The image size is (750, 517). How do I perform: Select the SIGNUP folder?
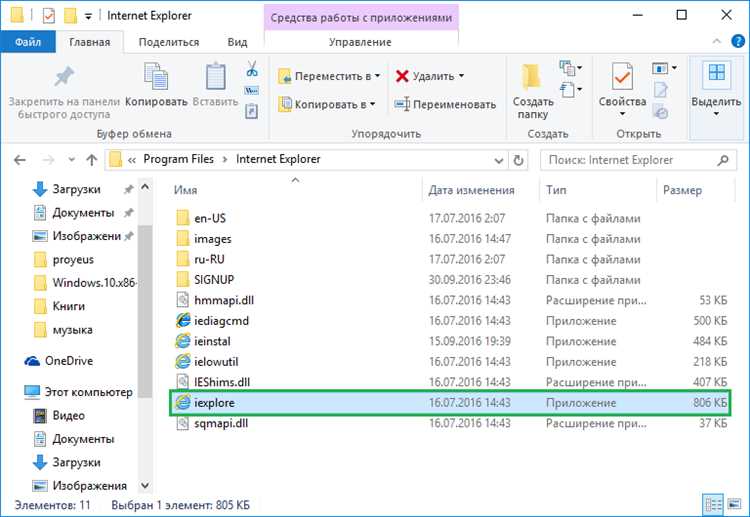click(x=205, y=279)
